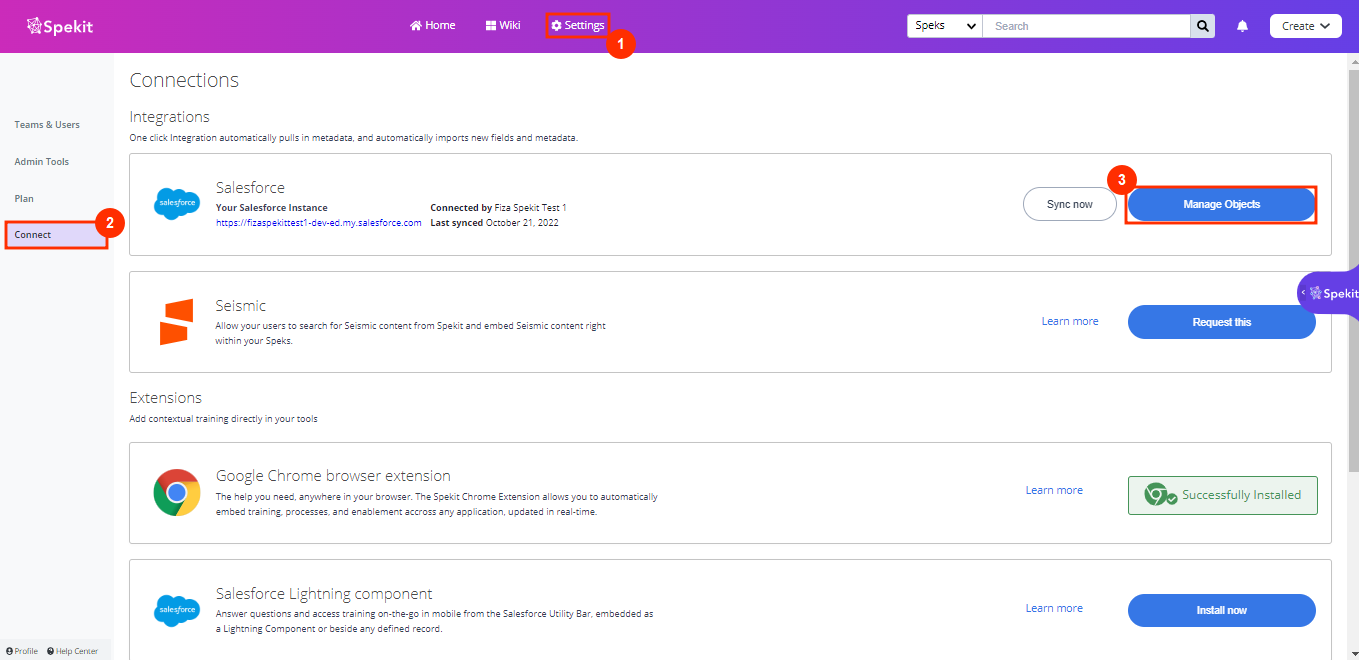Image resolution: width=1359 pixels, height=660 pixels.
Task: Open notifications bell icon
Action: click(x=1242, y=26)
